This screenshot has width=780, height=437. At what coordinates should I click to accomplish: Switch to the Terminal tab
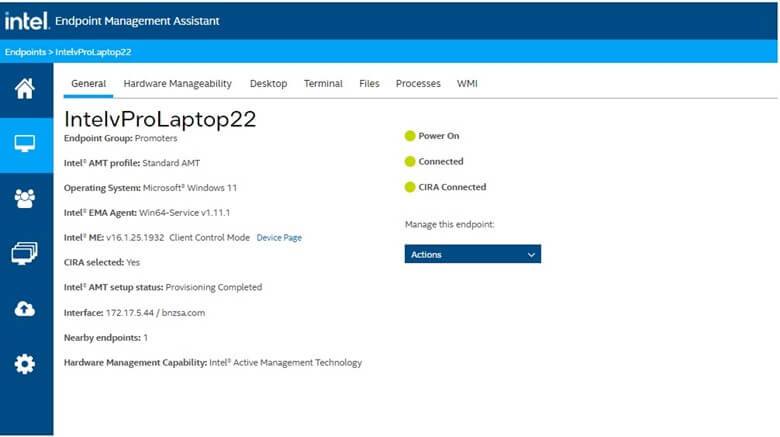point(323,84)
